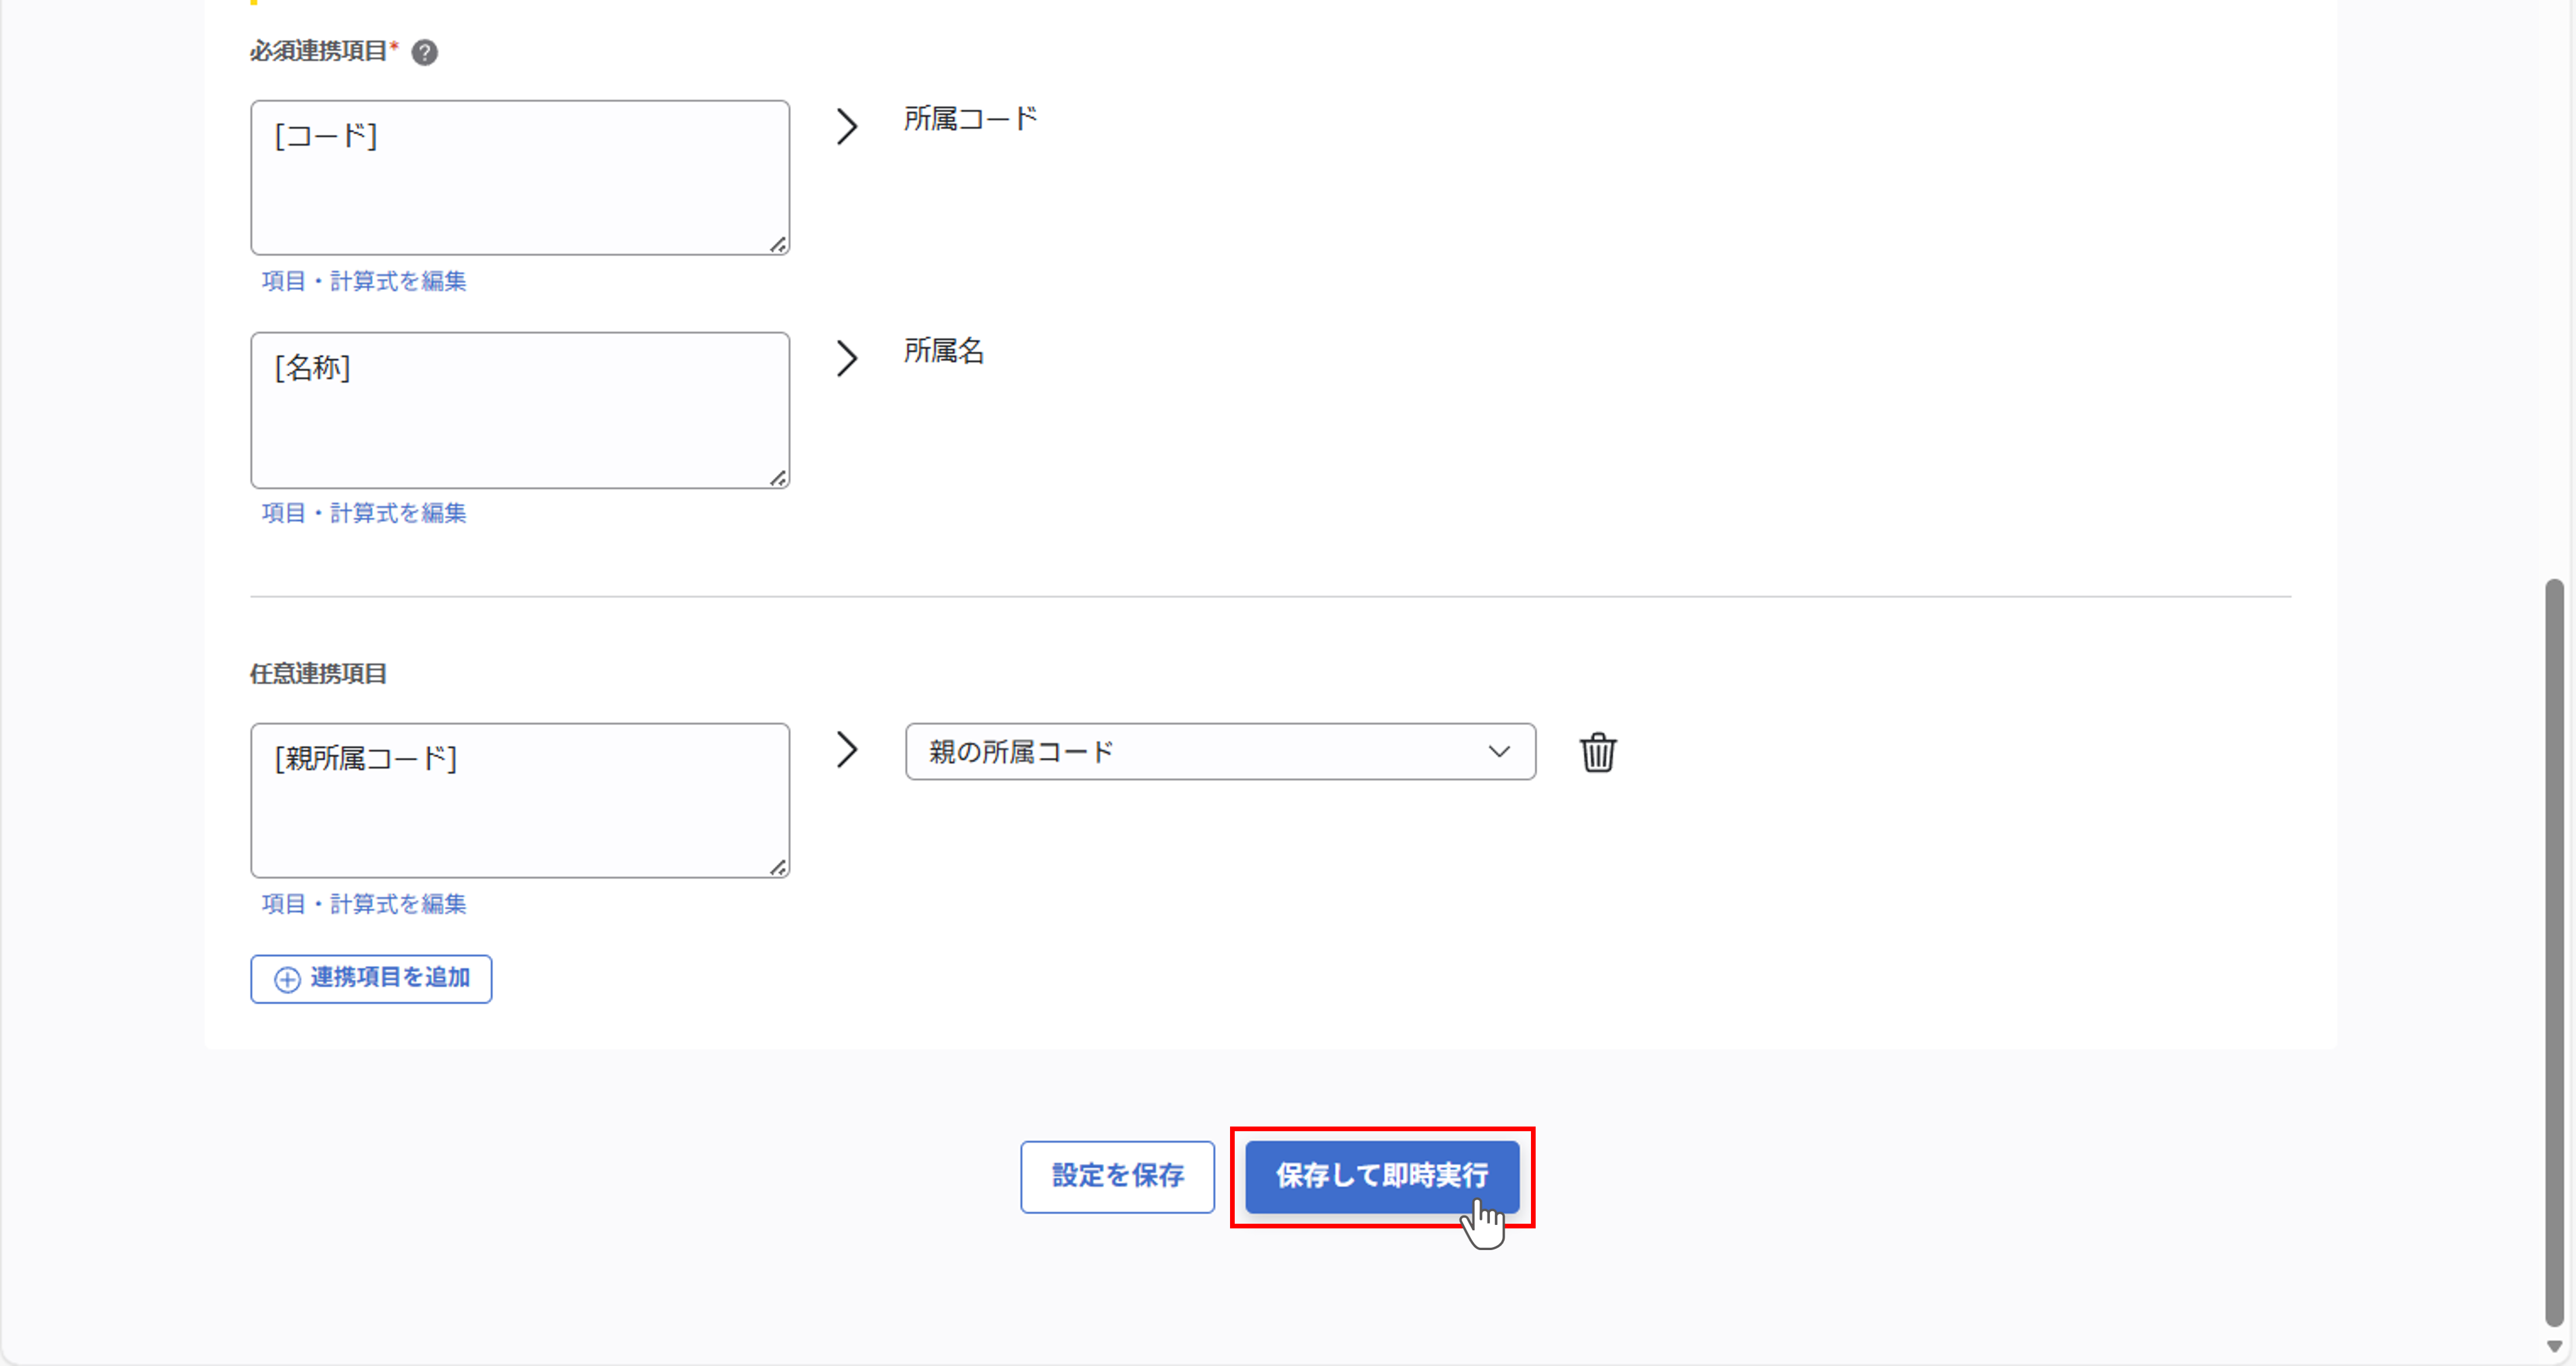Open 項目・計算式を編集 under [親所属コード] field
This screenshot has width=2576, height=1366.
click(x=364, y=904)
